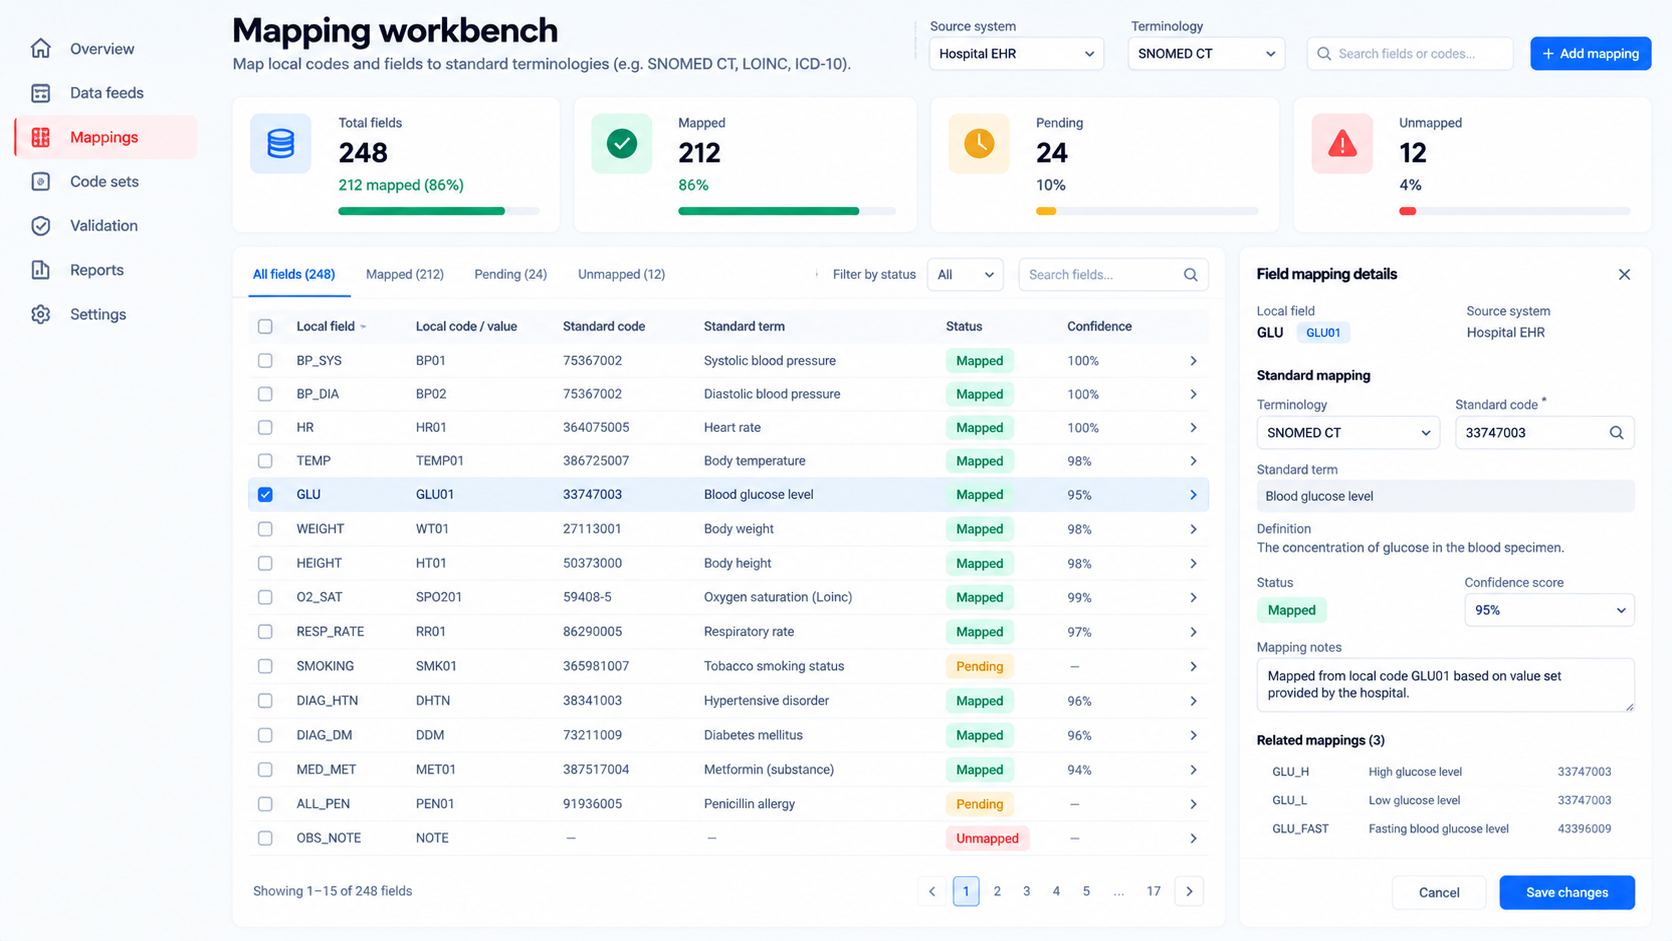Open the Overview home icon

[x=41, y=48]
